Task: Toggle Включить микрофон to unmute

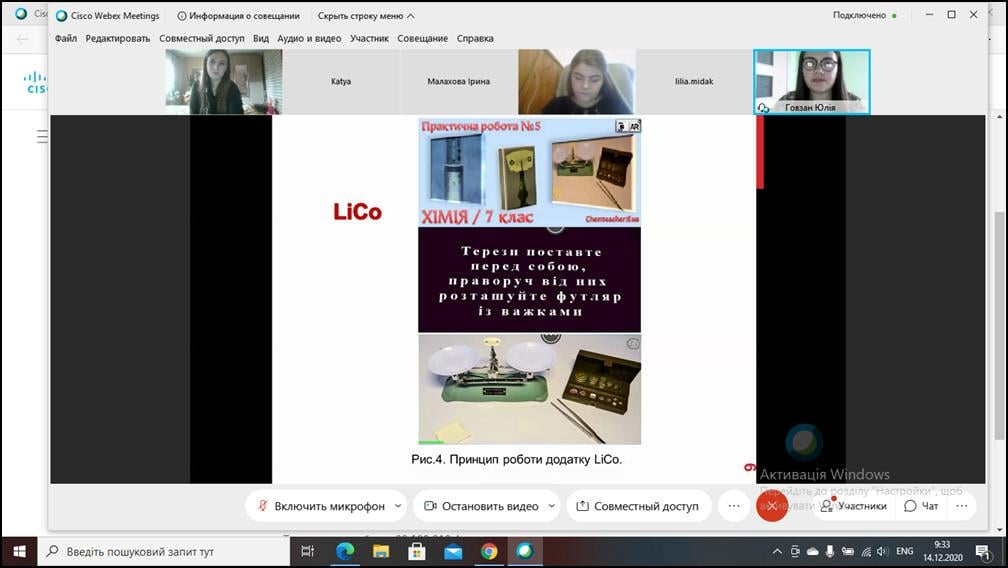Action: coord(320,506)
